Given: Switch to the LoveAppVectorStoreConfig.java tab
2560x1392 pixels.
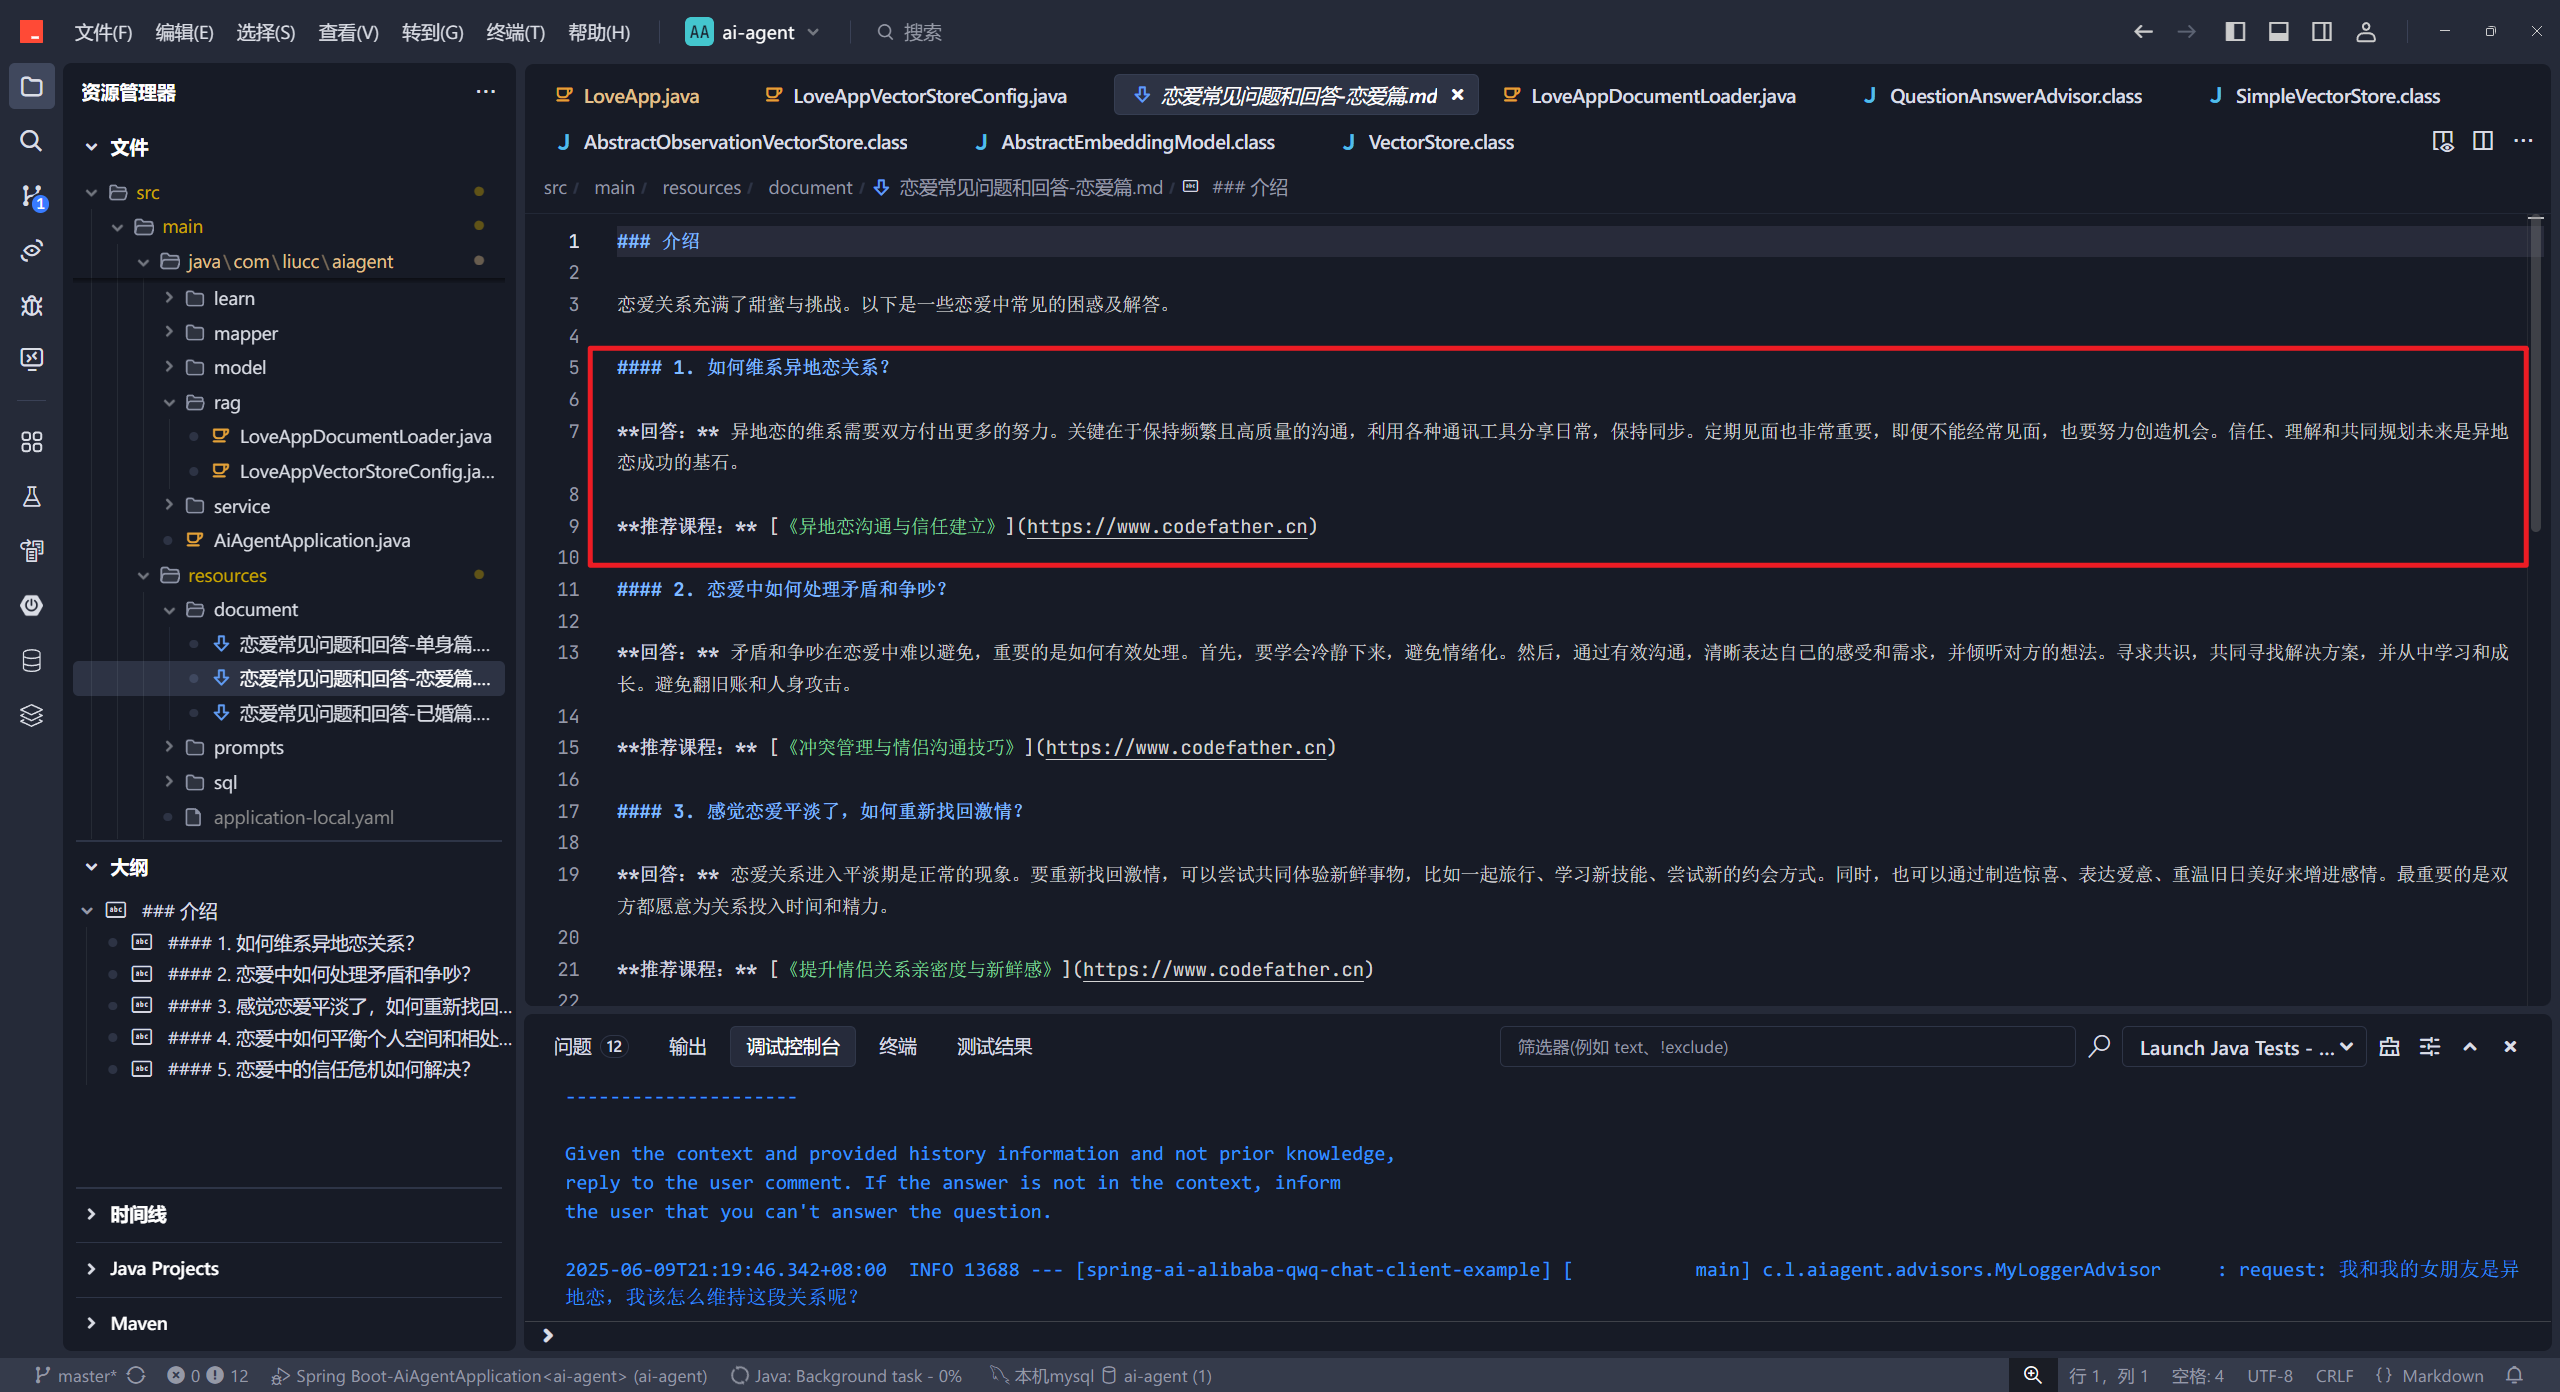Looking at the screenshot, I should click(928, 96).
